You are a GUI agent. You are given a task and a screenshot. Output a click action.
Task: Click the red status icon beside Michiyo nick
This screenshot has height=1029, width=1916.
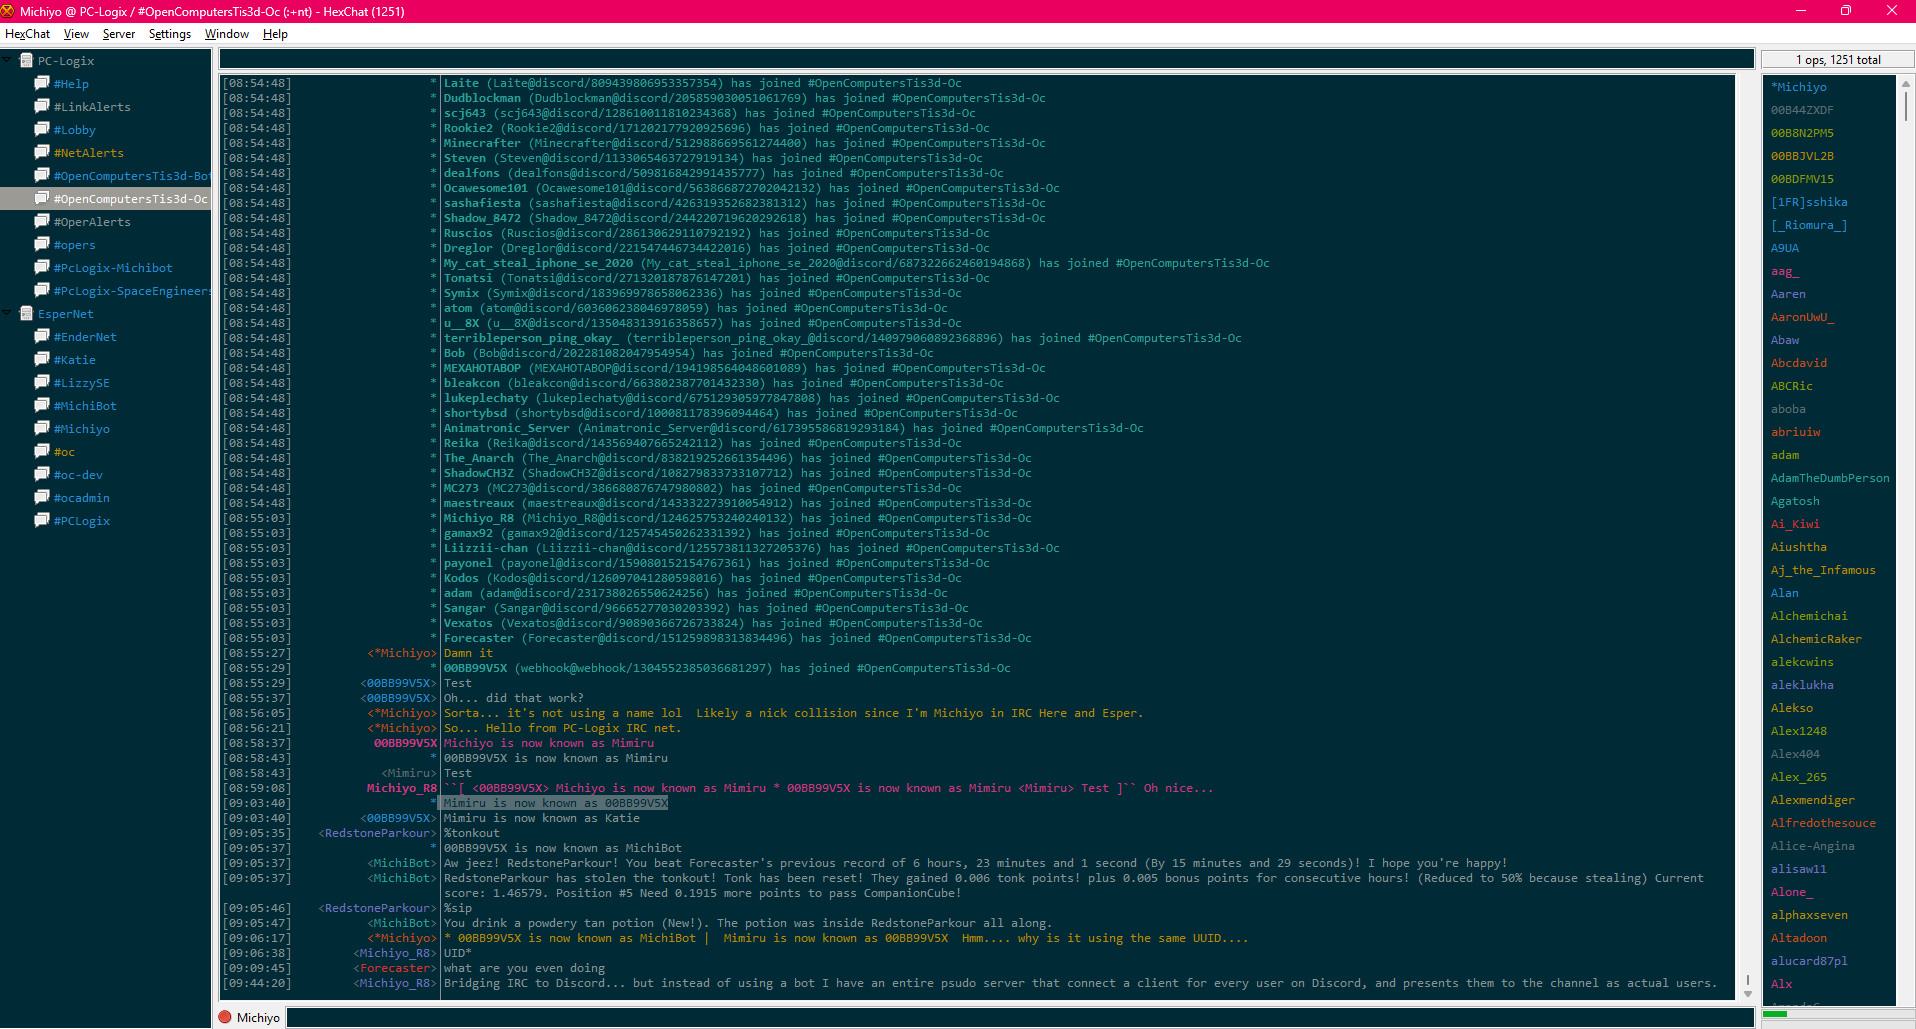pyautogui.click(x=226, y=1017)
